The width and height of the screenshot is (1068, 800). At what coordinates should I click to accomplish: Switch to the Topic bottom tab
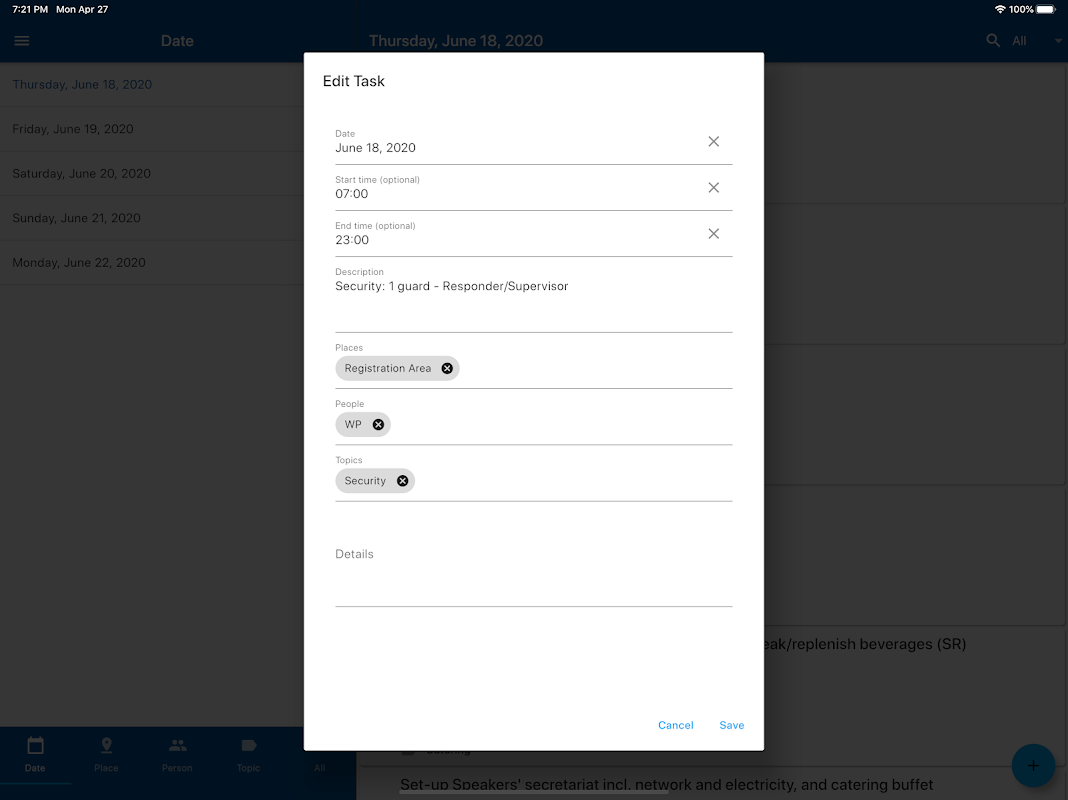(x=249, y=755)
